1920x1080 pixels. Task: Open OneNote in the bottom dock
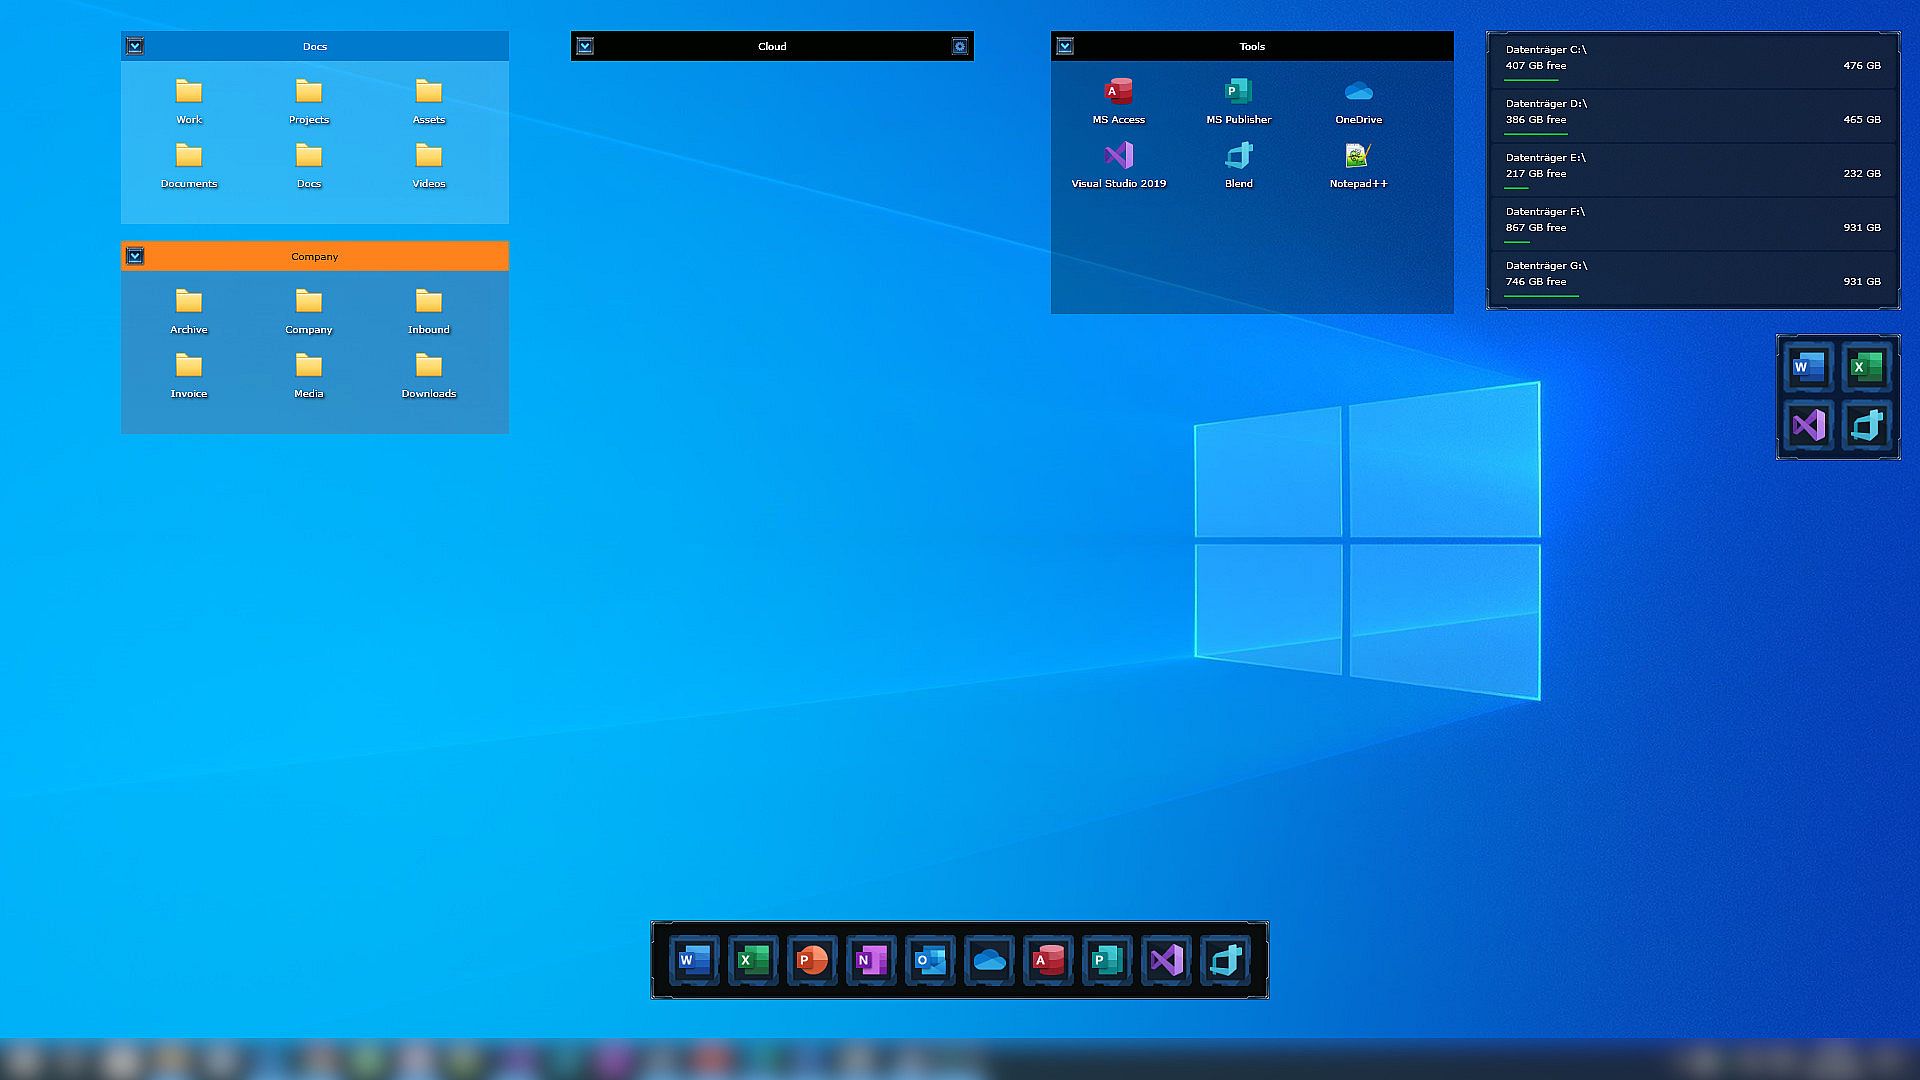(870, 961)
